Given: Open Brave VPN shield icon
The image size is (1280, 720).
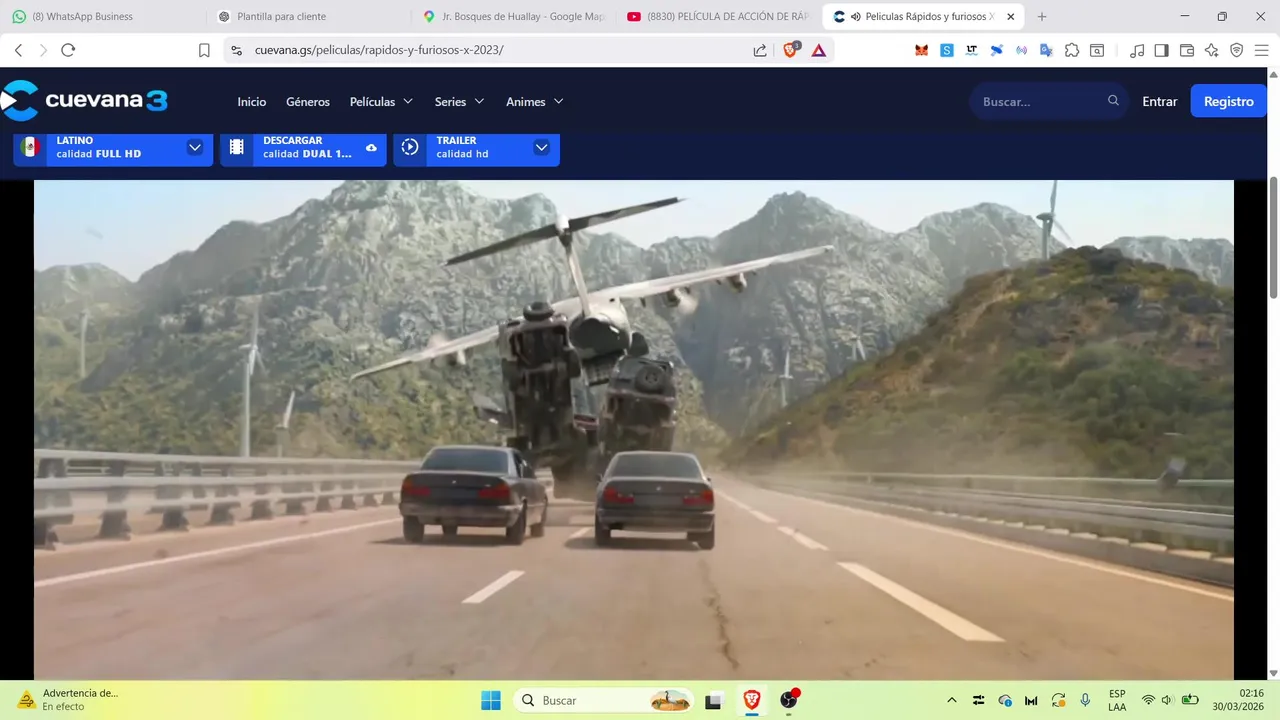Looking at the screenshot, I should click(x=1236, y=50).
